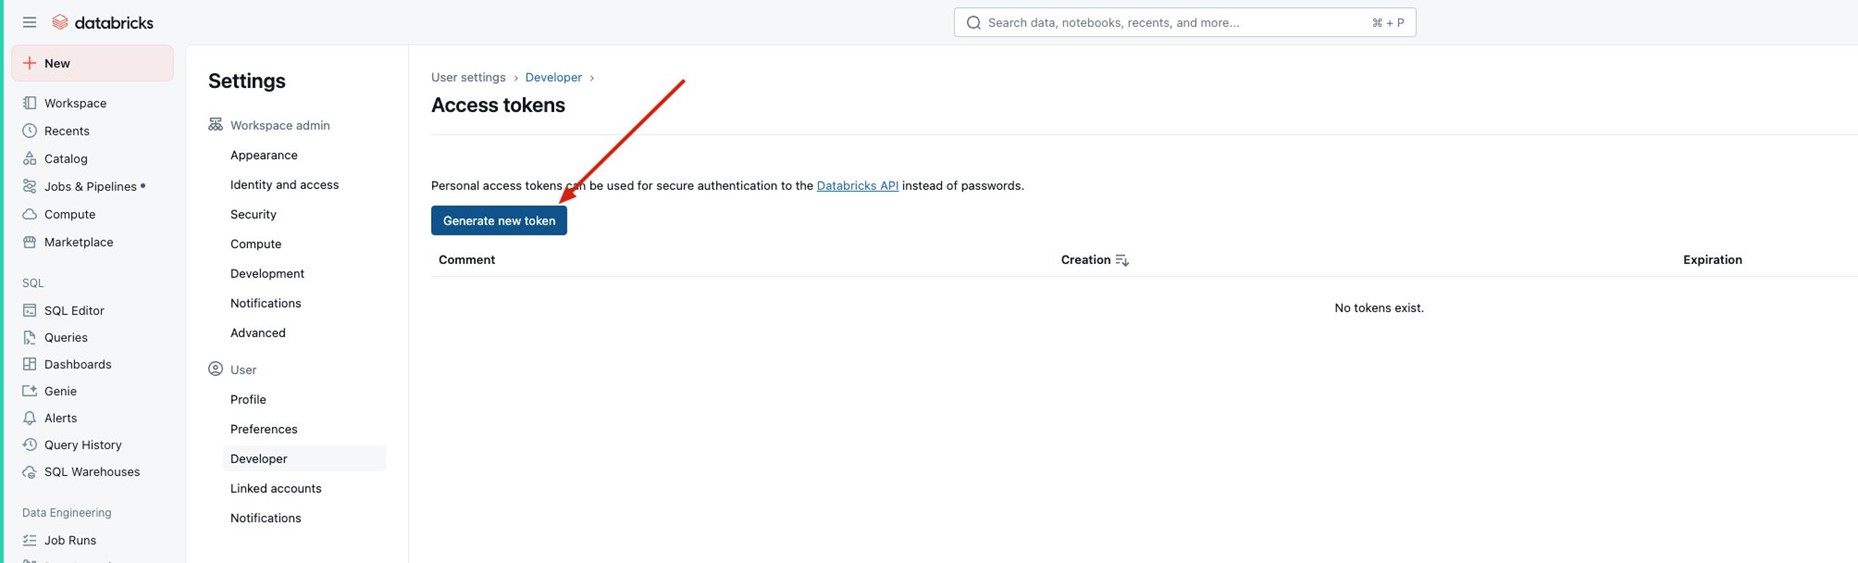This screenshot has width=1858, height=563.
Task: Open Workspace from the sidebar icon
Action: tap(30, 103)
